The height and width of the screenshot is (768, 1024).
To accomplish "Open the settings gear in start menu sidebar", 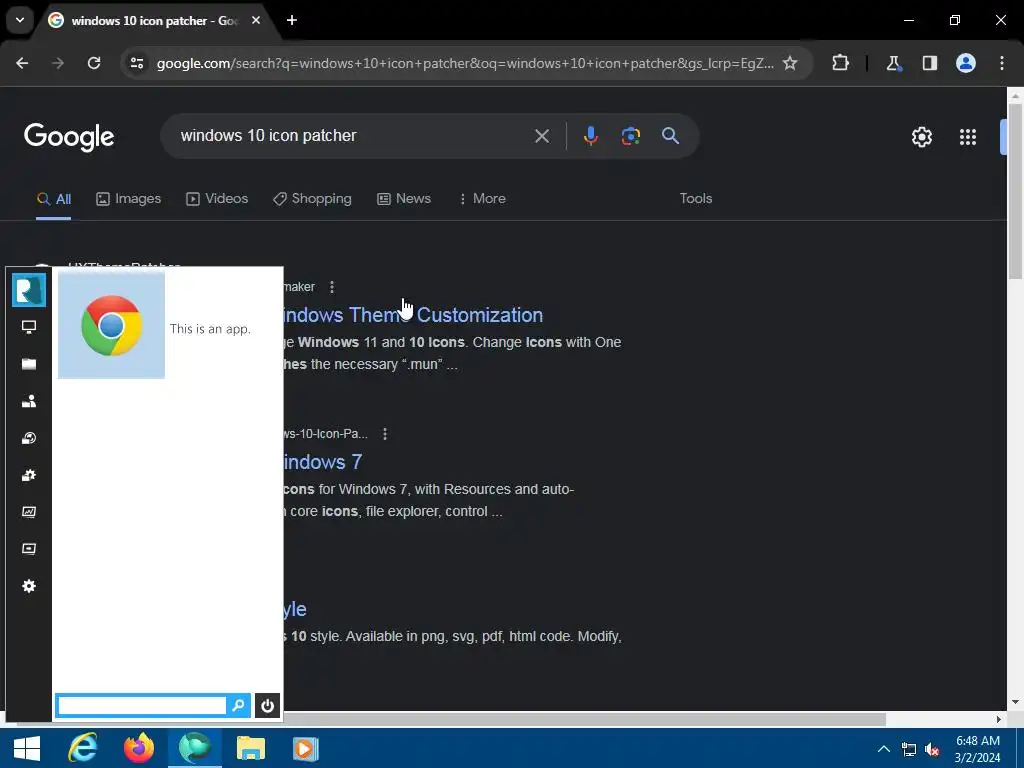I will (29, 586).
